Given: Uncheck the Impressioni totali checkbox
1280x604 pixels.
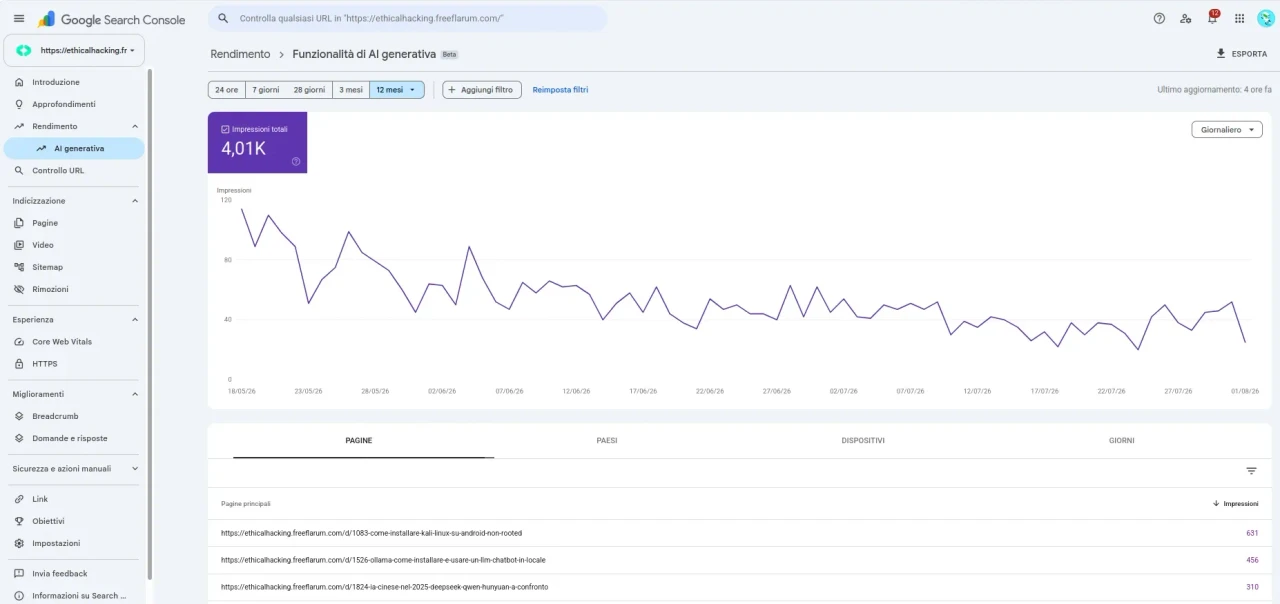Looking at the screenshot, I should pyautogui.click(x=225, y=129).
